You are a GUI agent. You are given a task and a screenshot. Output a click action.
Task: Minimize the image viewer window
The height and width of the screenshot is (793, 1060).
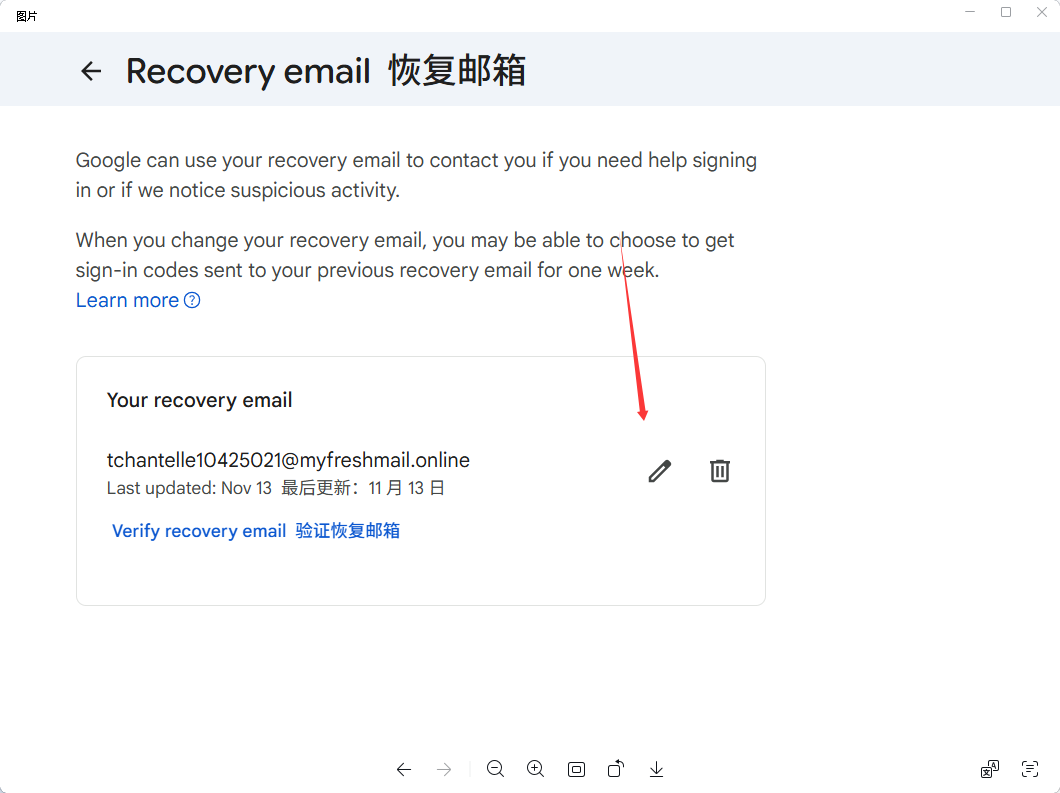coord(970,12)
